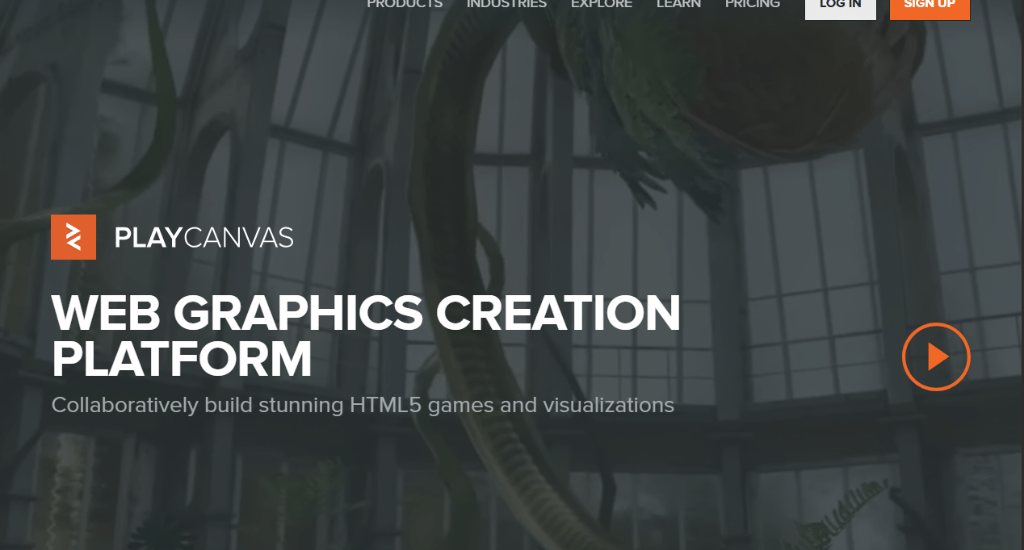Click the PLAYCANVAS wordmark text
The height and width of the screenshot is (550, 1024).
coord(204,238)
